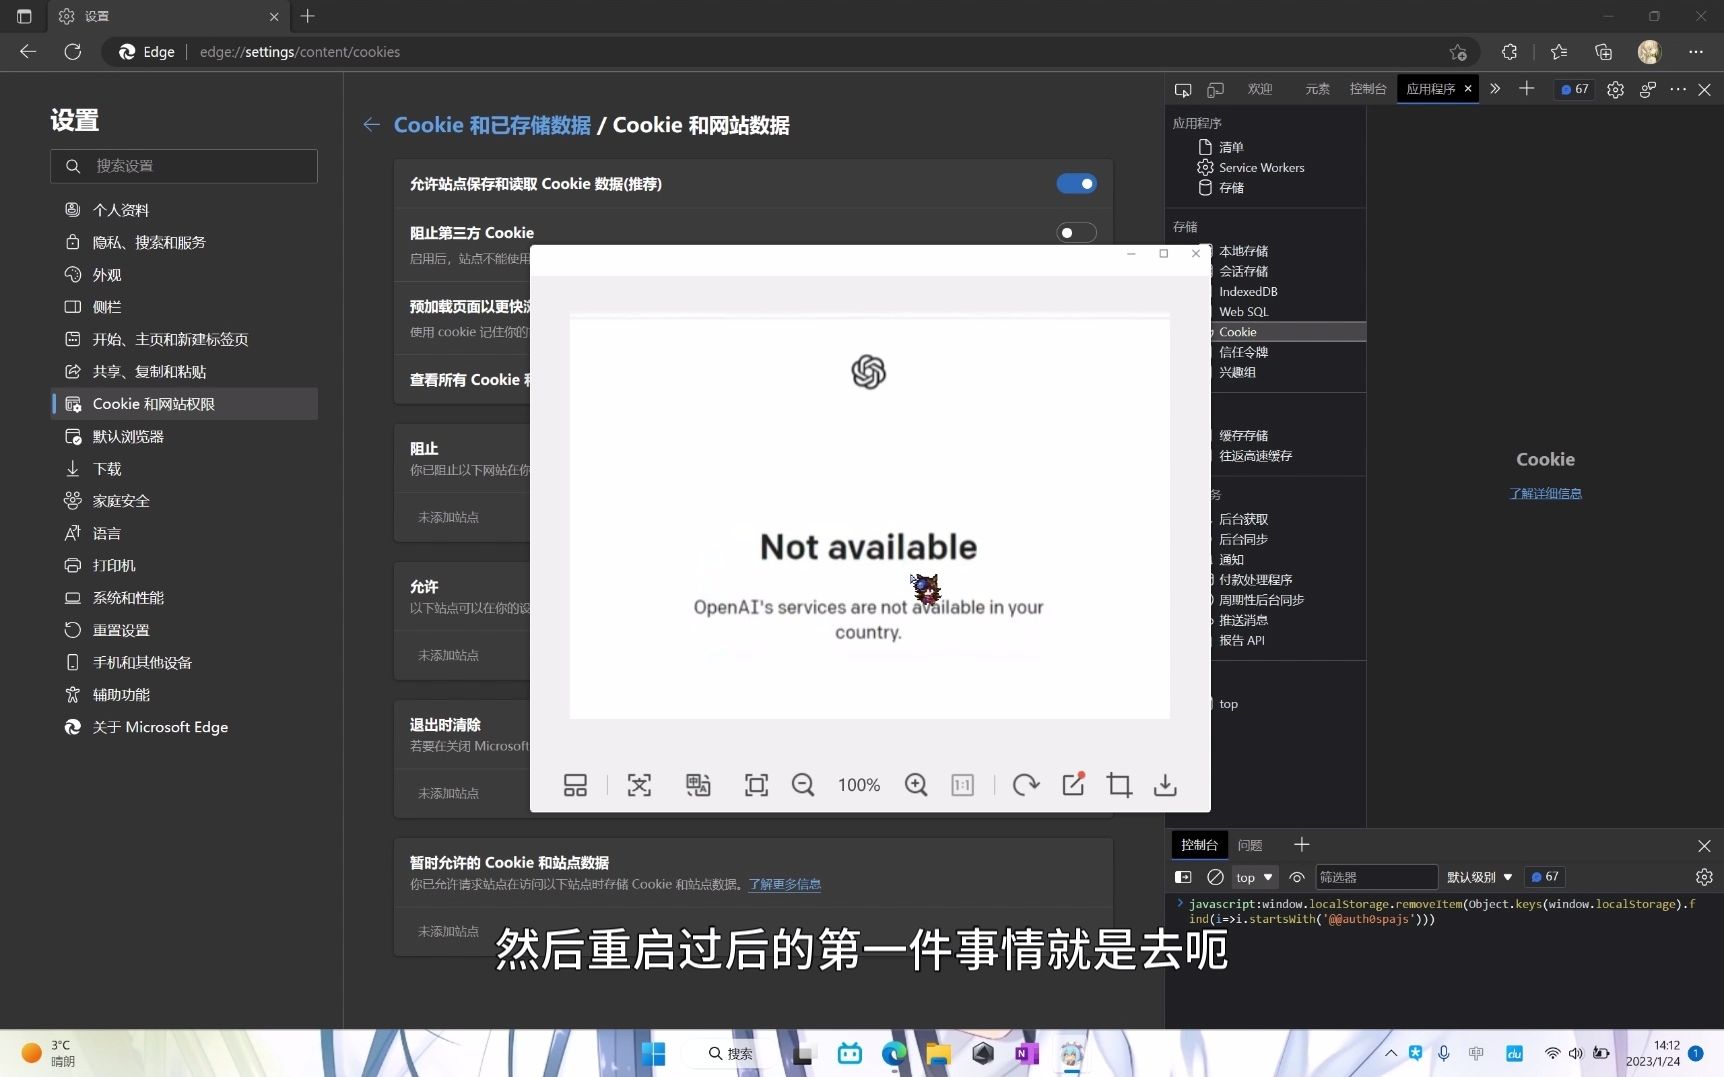Save the screenshot with the download icon
Screen dimensions: 1724x1077
coord(1164,785)
